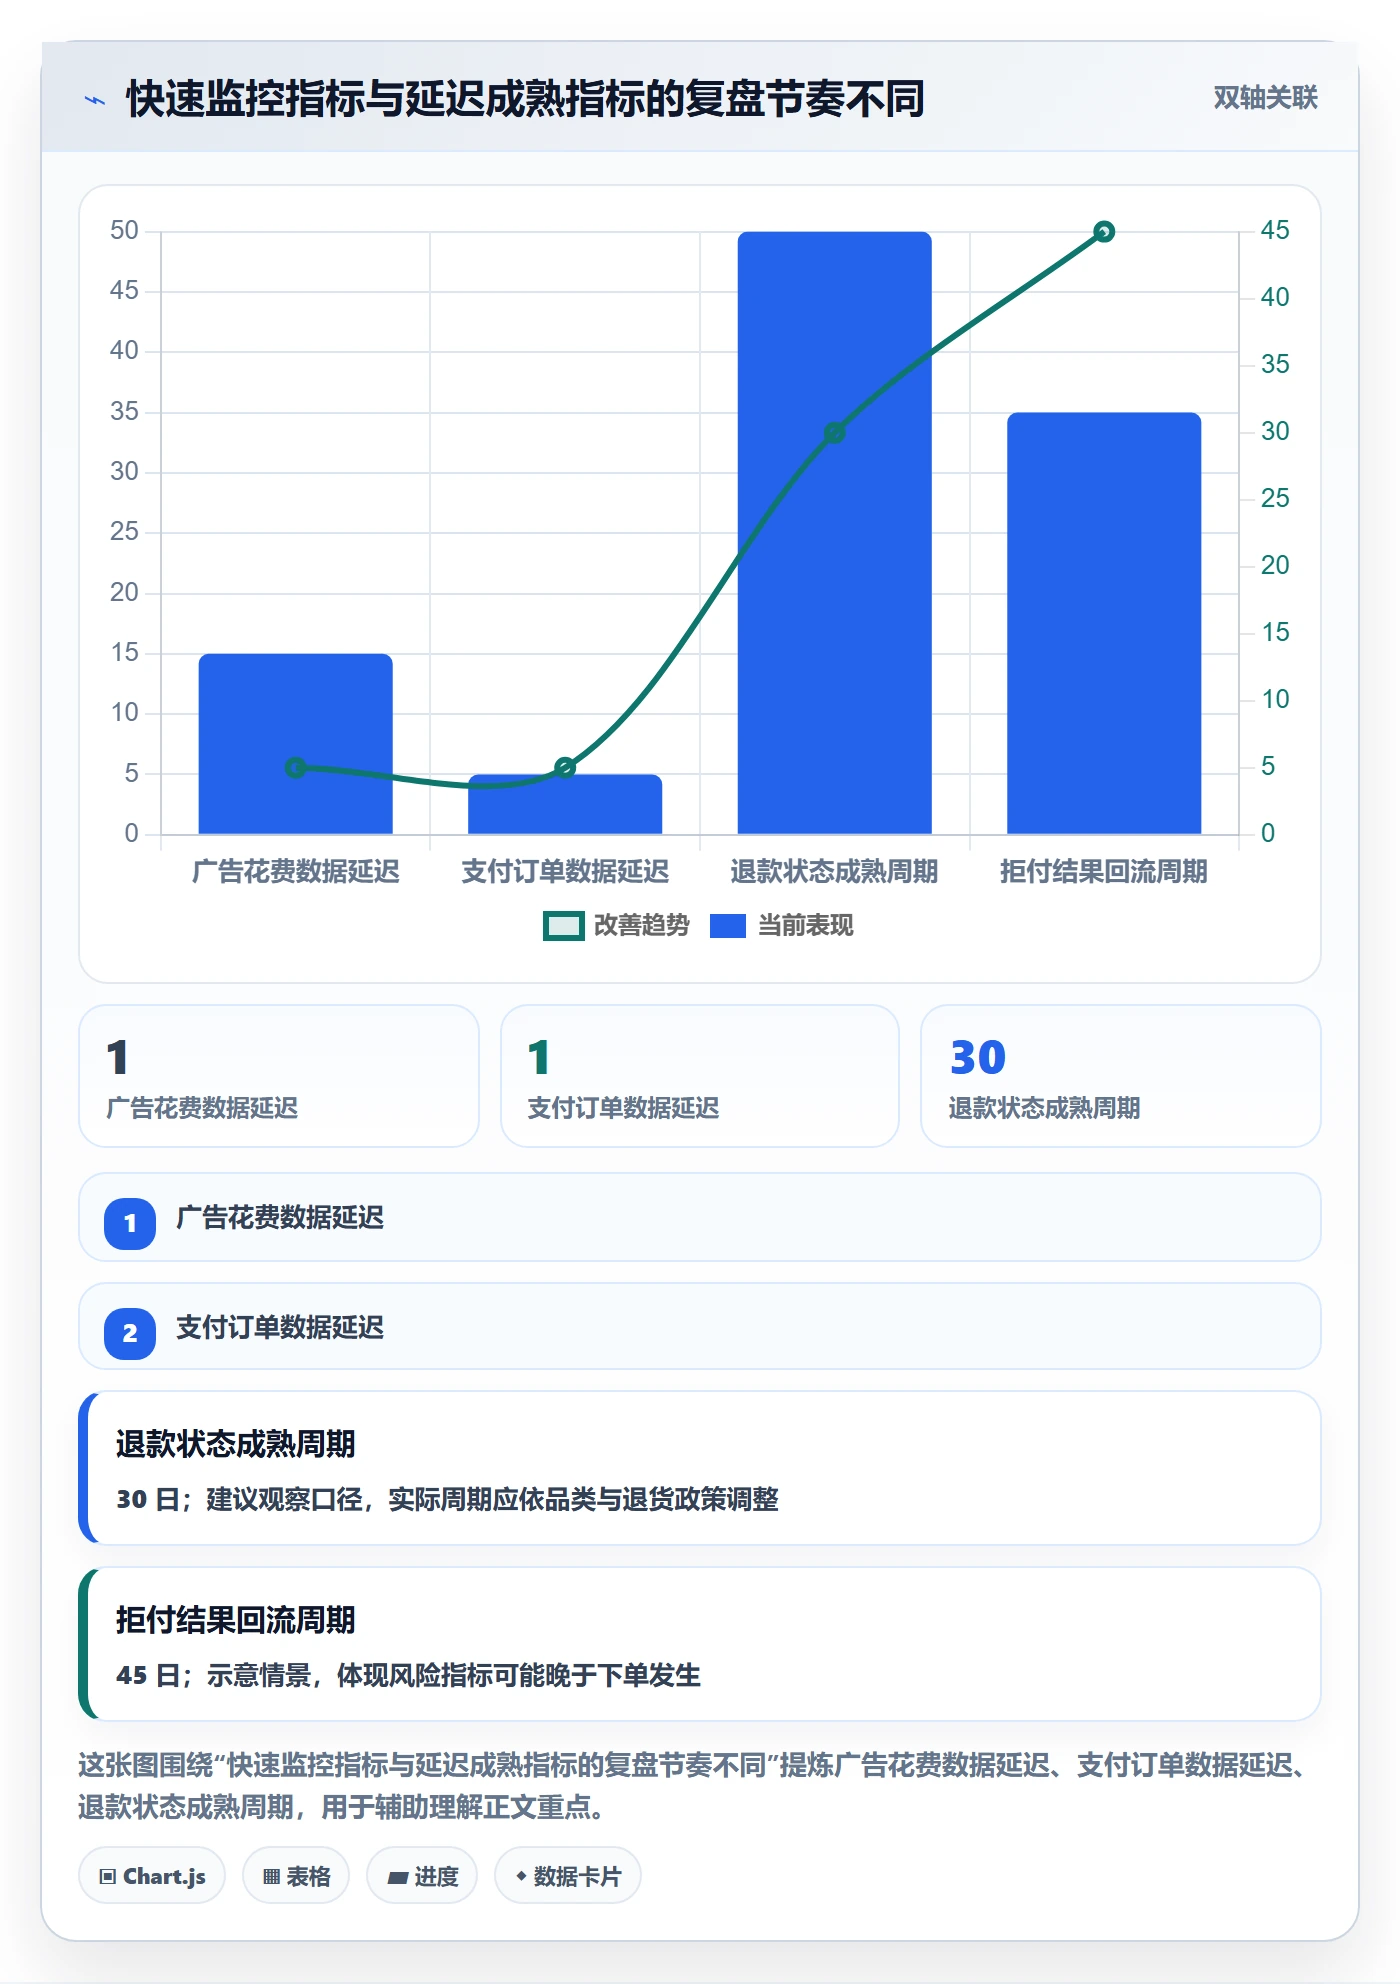Click the blue number 1 badge in the list
The height and width of the screenshot is (1984, 1400).
click(x=130, y=1223)
